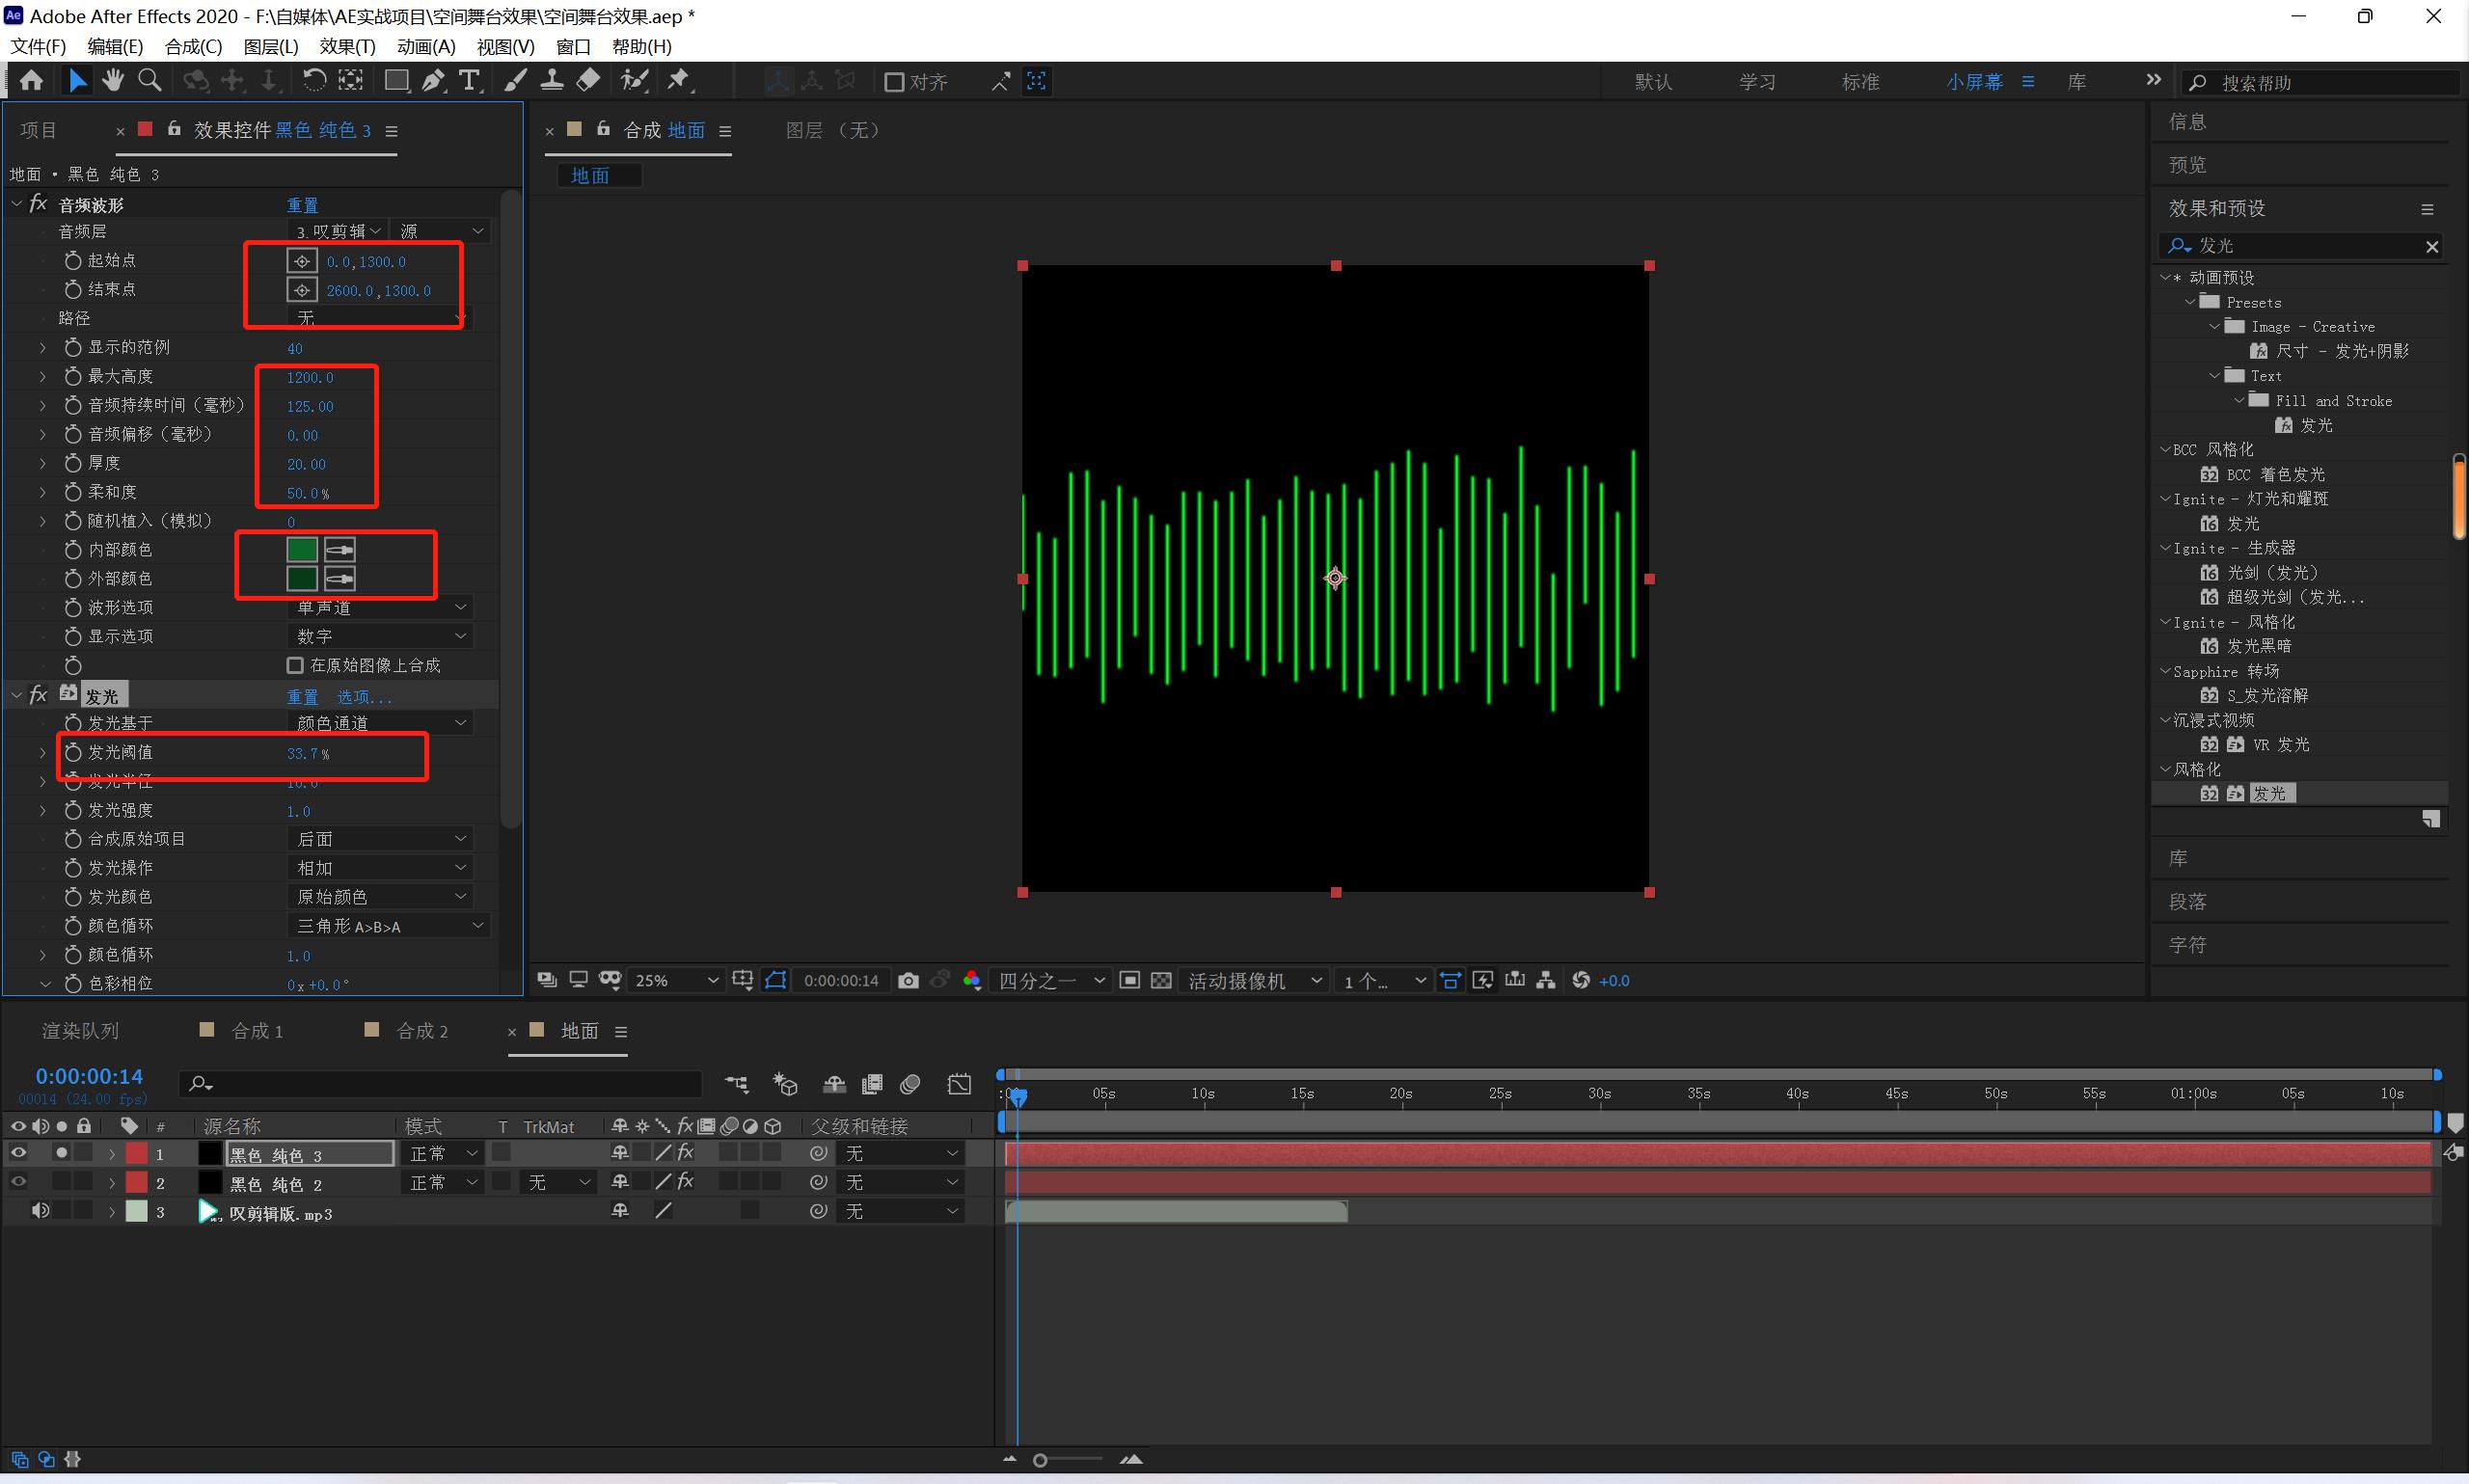Click the end point crosshair button
The height and width of the screenshot is (1484, 2469).
[302, 290]
